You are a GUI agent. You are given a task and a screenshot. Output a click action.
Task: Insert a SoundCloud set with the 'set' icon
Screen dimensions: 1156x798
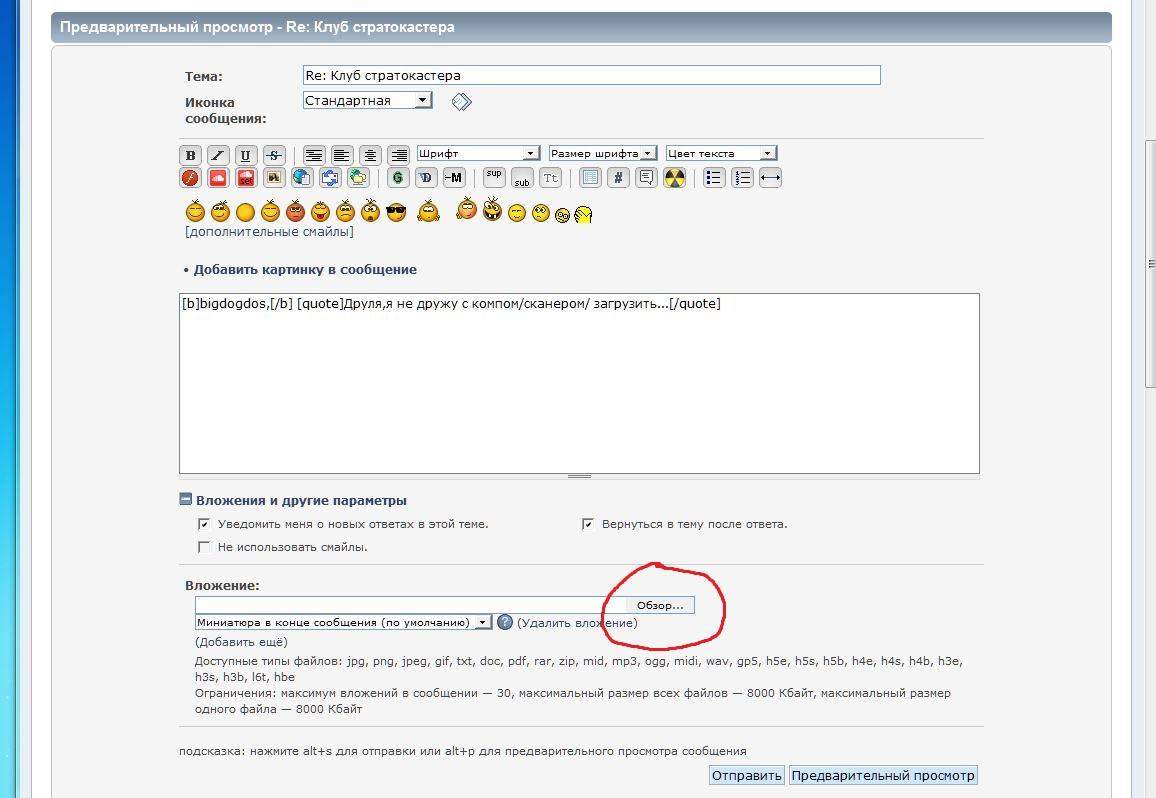click(x=246, y=178)
